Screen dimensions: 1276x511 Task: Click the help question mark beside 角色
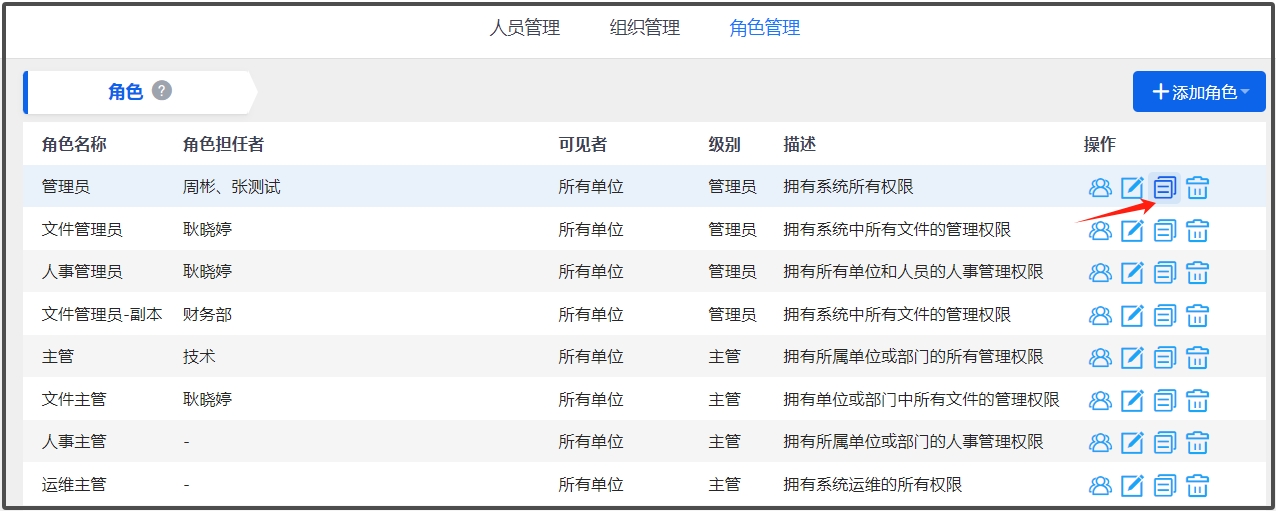(x=162, y=91)
